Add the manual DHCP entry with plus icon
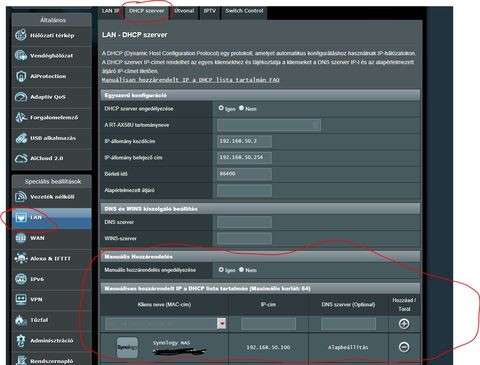The width and height of the screenshot is (480, 365). pos(404,324)
